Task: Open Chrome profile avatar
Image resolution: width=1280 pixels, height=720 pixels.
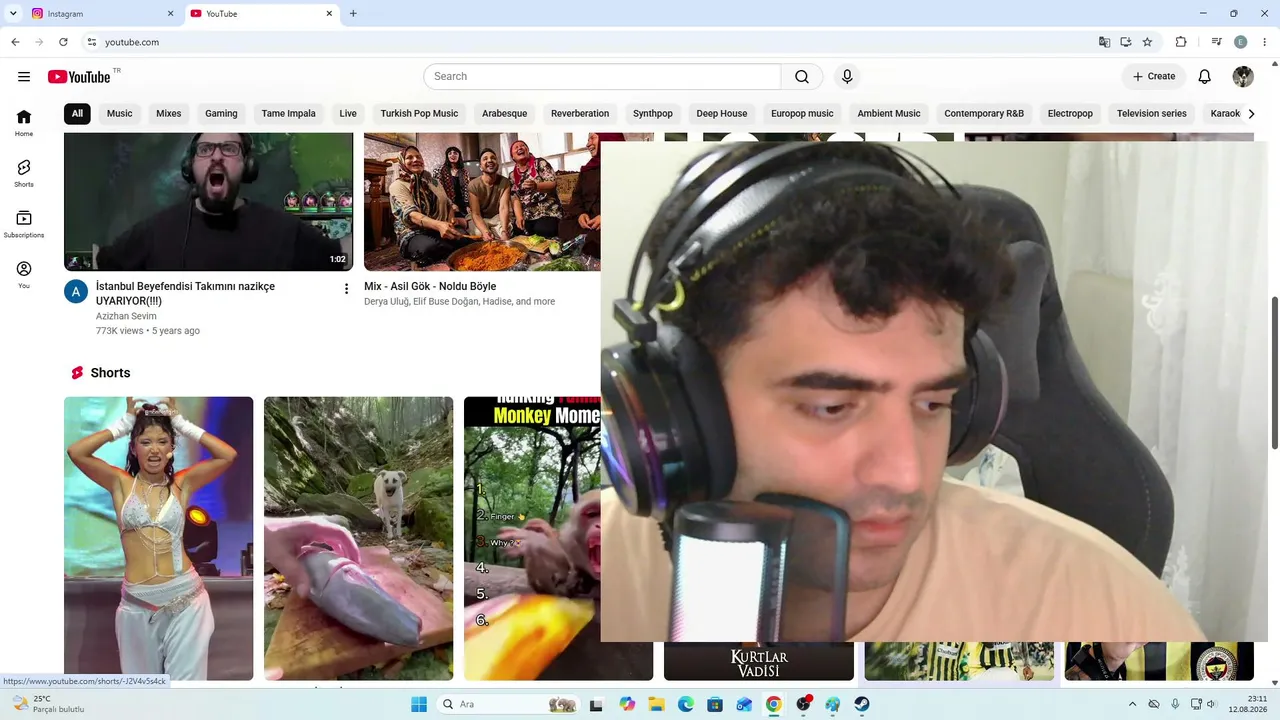Action: tap(1241, 42)
